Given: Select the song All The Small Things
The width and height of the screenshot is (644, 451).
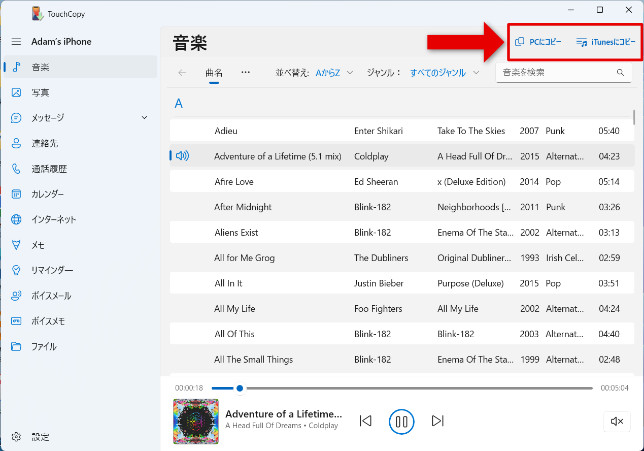Looking at the screenshot, I should pyautogui.click(x=402, y=359).
